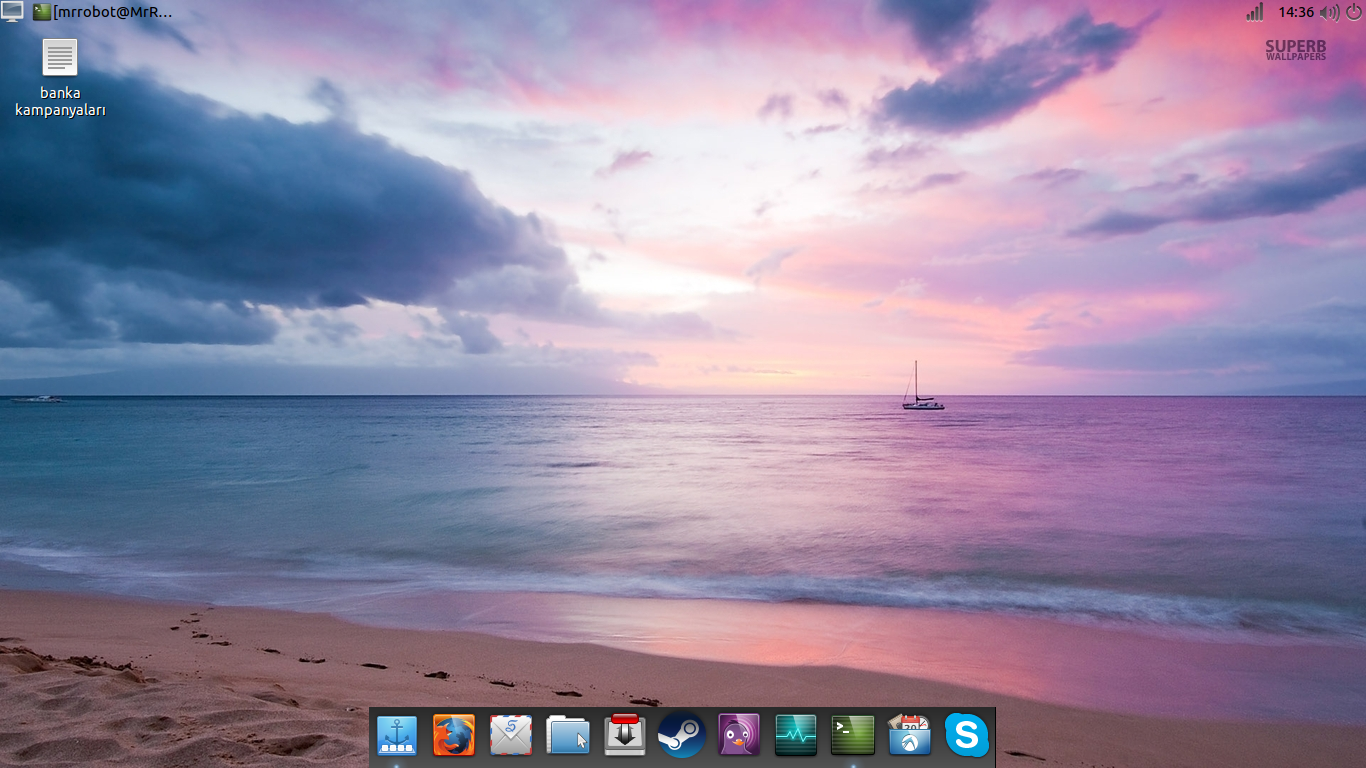Image resolution: width=1366 pixels, height=768 pixels.
Task: Open the volume speaker indicator
Action: (1329, 12)
